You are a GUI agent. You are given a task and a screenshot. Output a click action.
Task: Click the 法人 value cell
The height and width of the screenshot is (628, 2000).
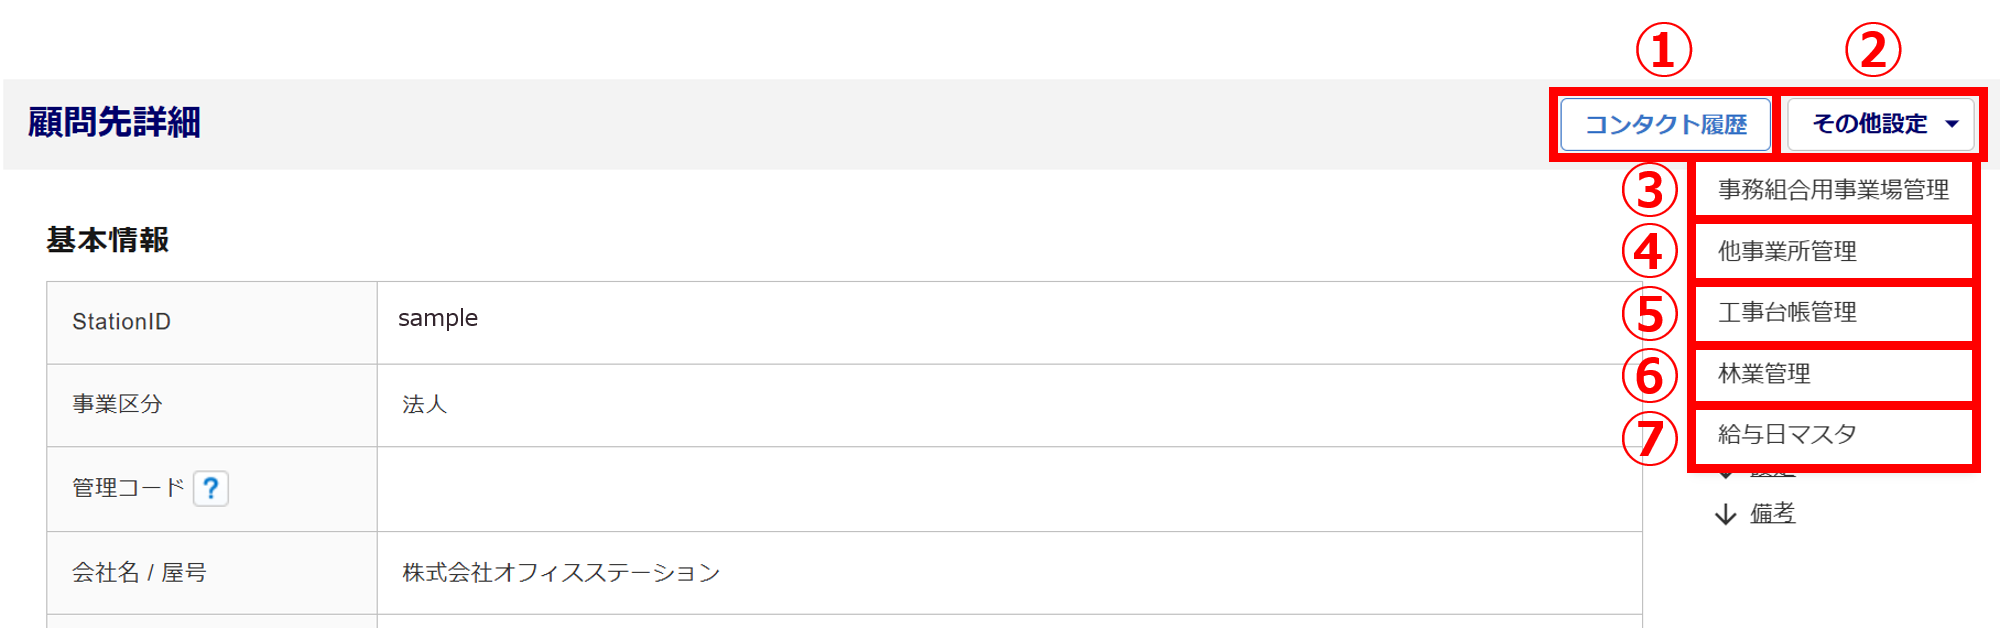(x=425, y=404)
